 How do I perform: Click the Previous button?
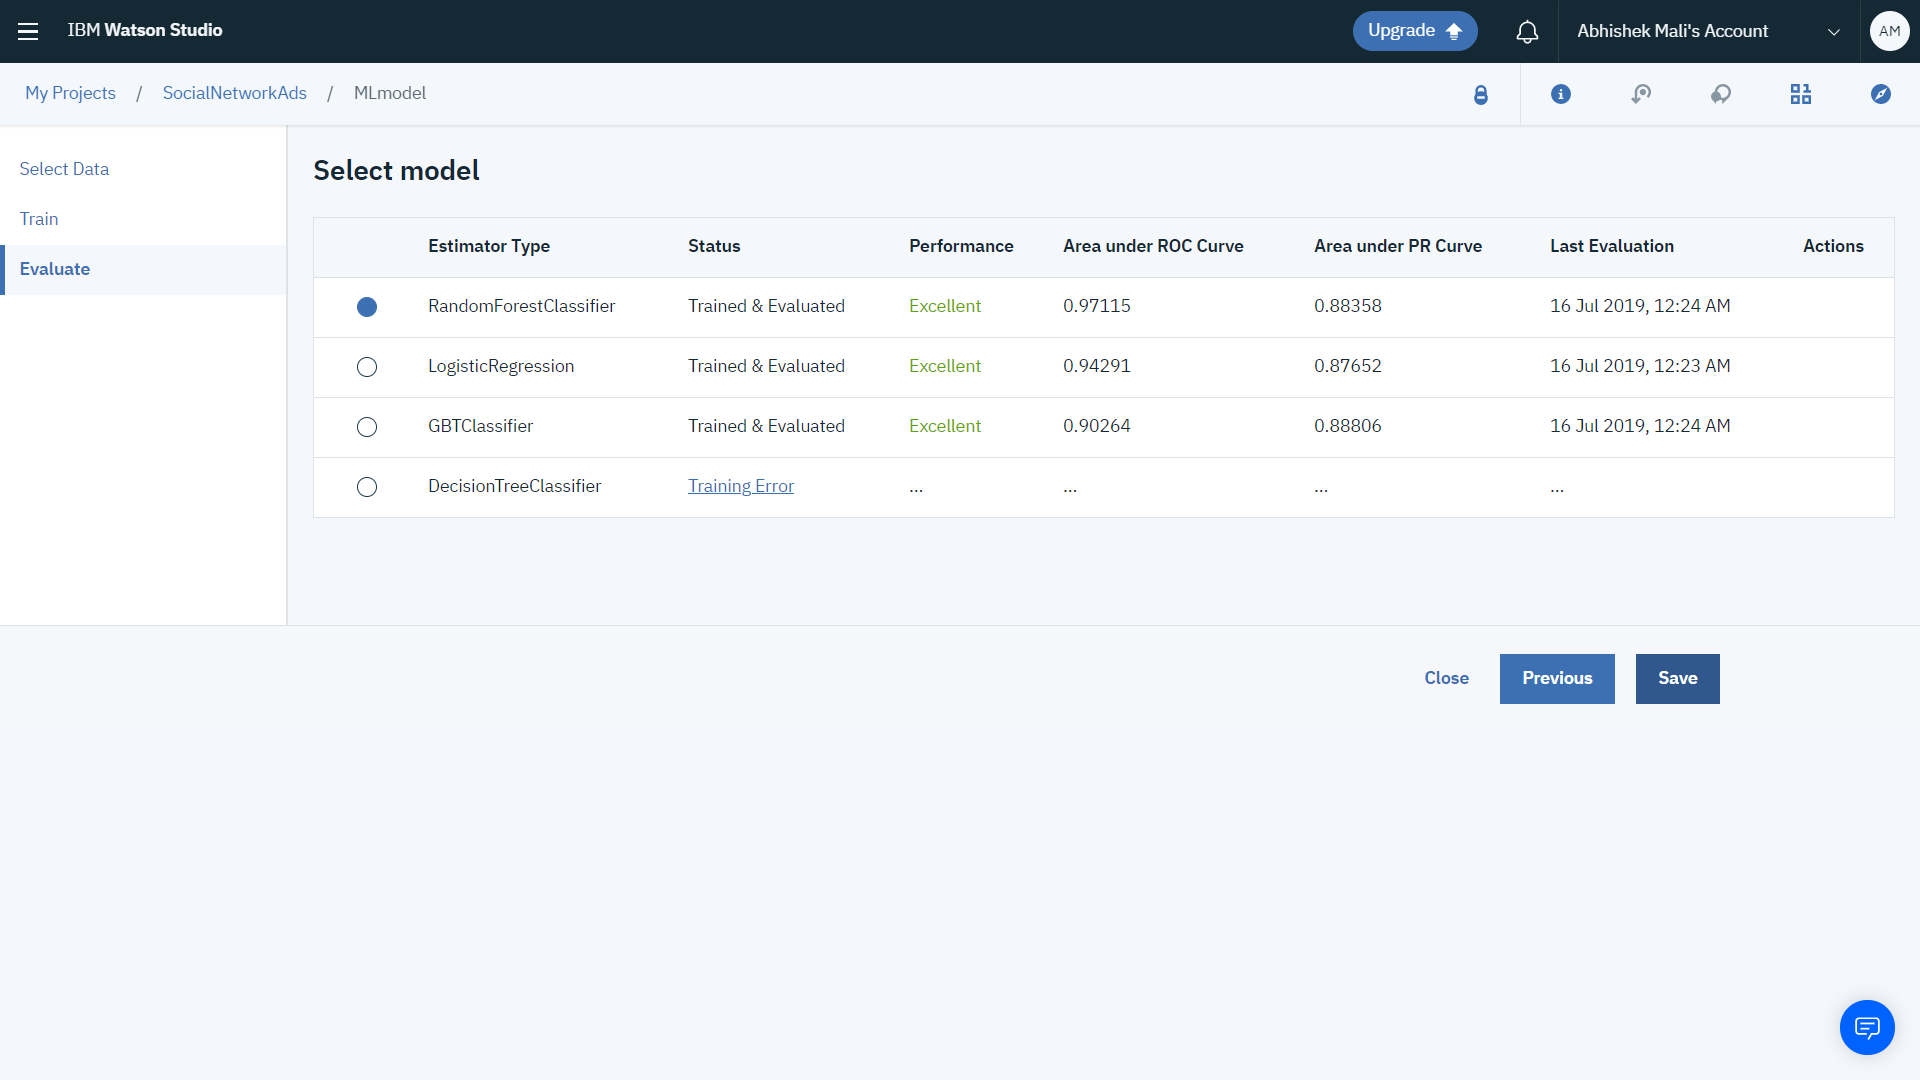1557,679
